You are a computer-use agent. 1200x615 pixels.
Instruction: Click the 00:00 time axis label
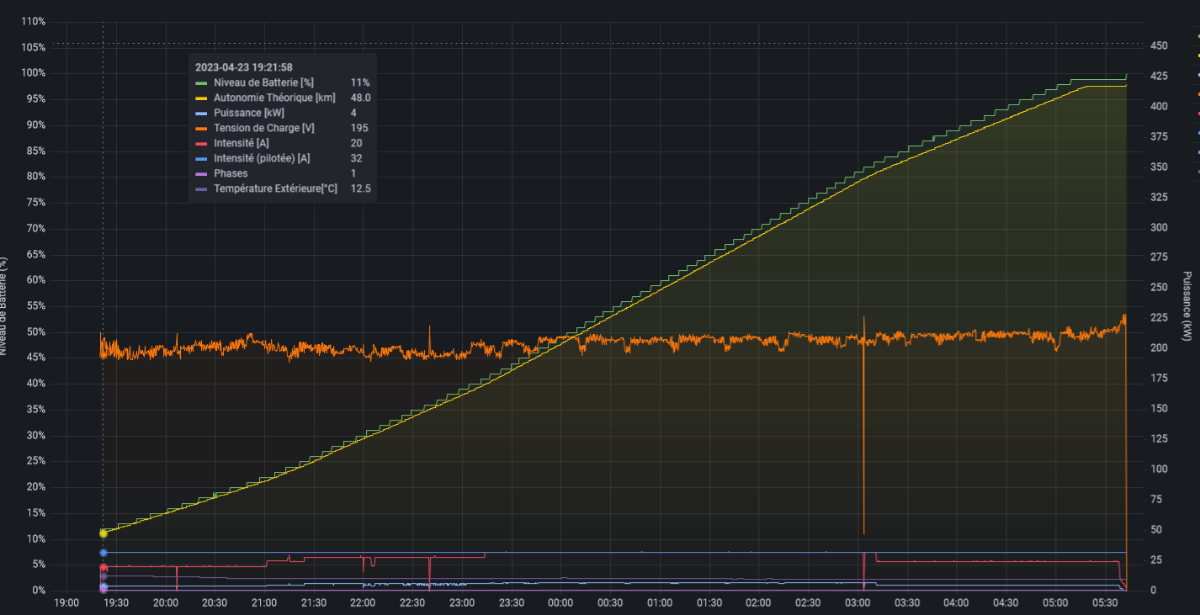coord(560,603)
